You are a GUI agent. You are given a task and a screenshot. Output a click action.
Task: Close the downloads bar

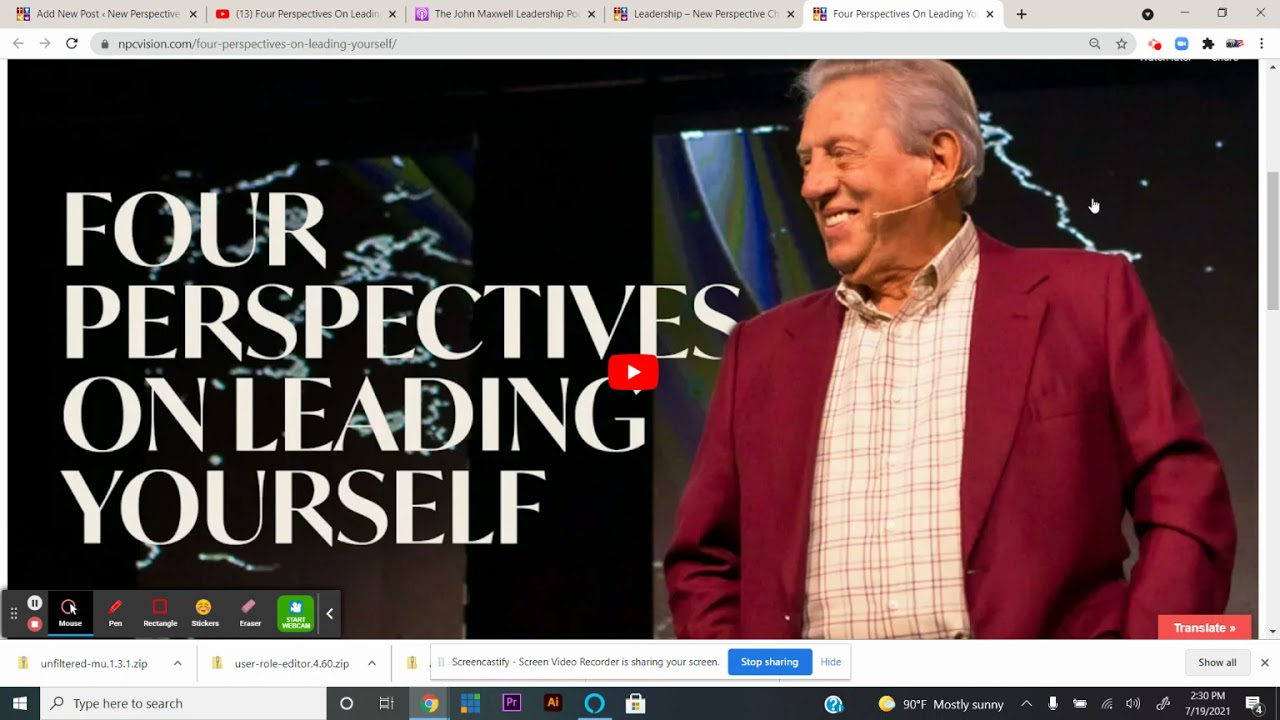(x=1264, y=662)
